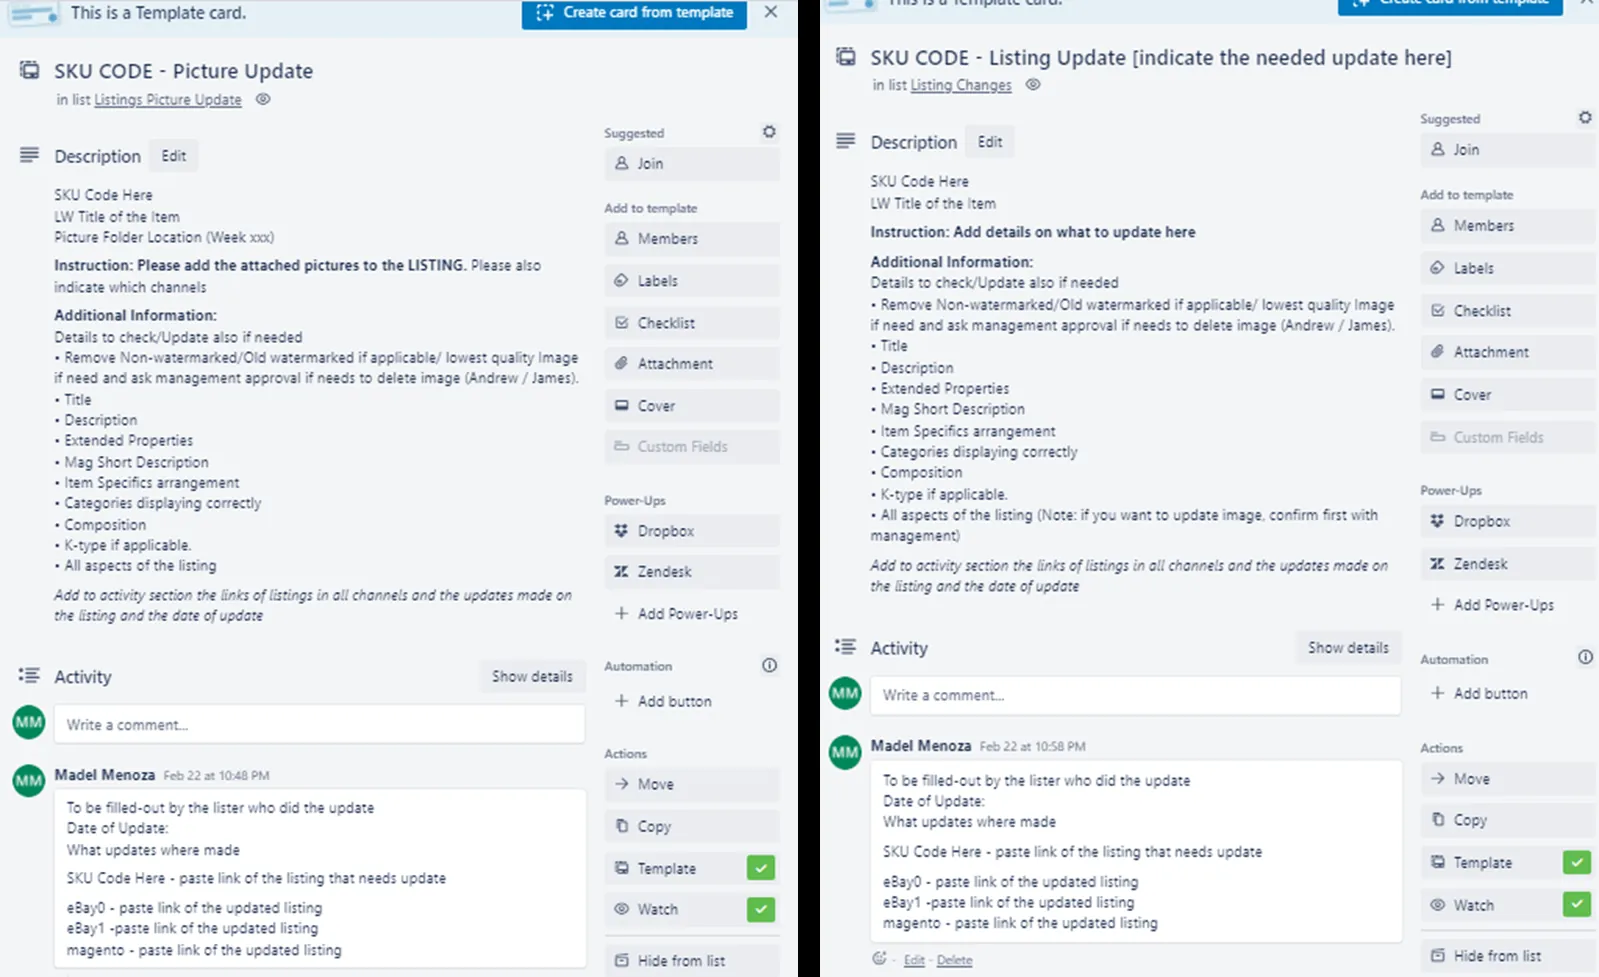The width and height of the screenshot is (1599, 977).
Task: Open Custom Fields in right card
Action: coord(1508,437)
